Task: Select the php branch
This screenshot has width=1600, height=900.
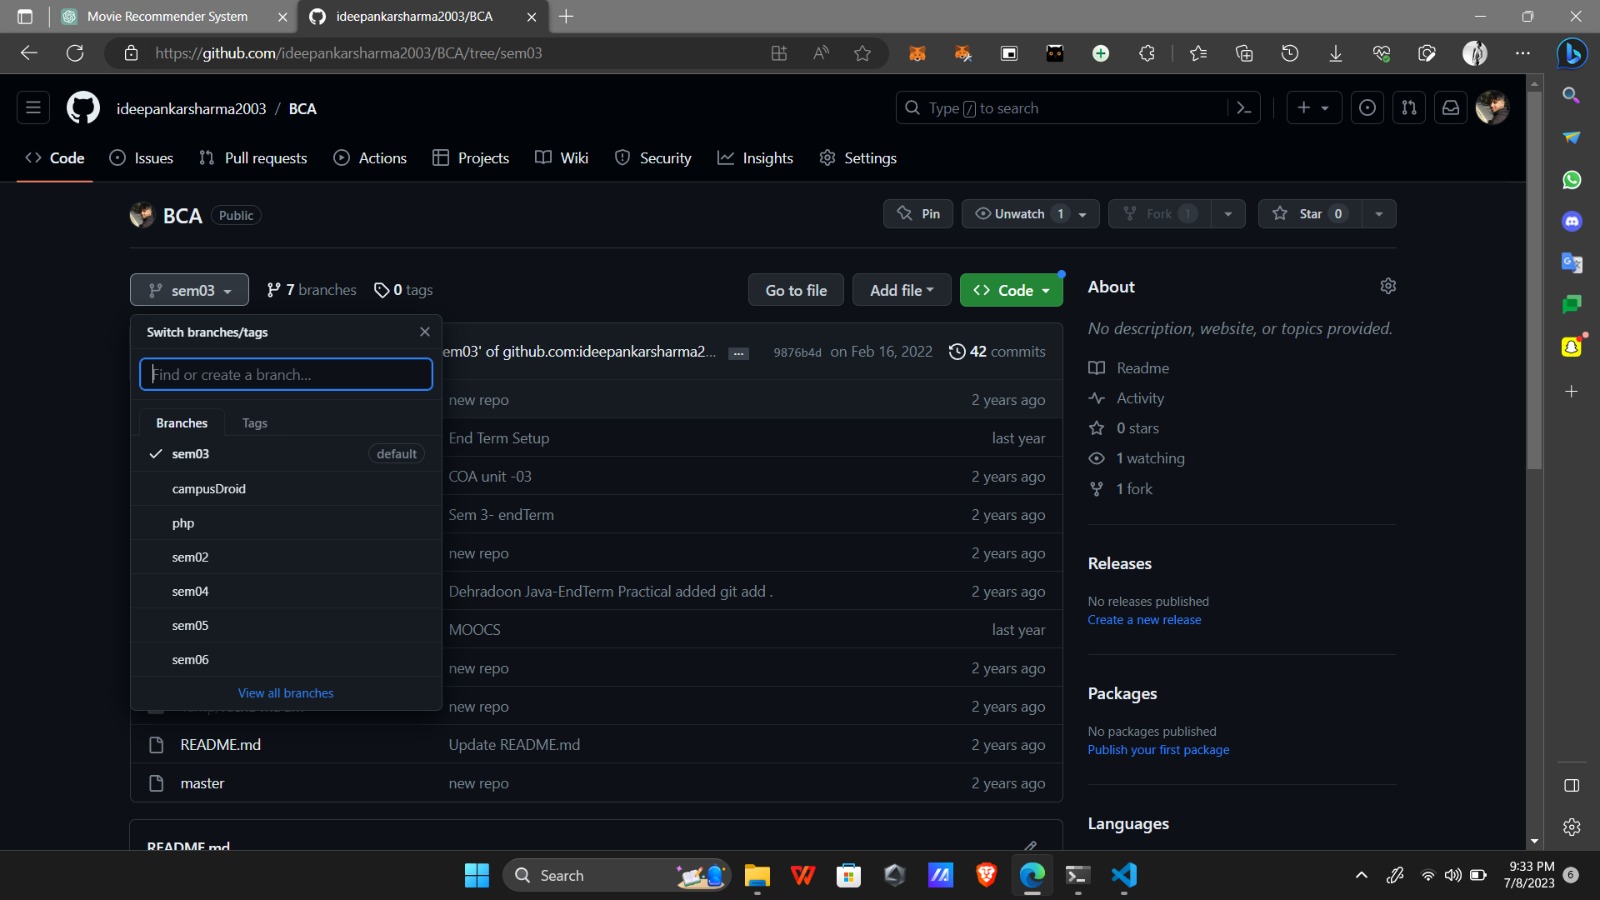Action: [286, 523]
